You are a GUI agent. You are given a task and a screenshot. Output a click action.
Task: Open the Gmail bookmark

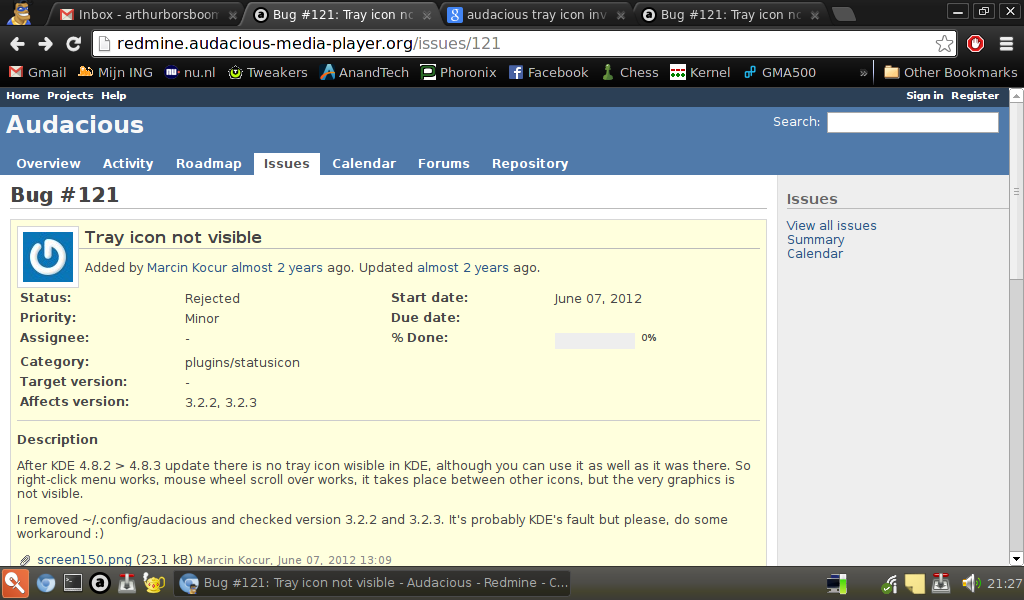37,72
